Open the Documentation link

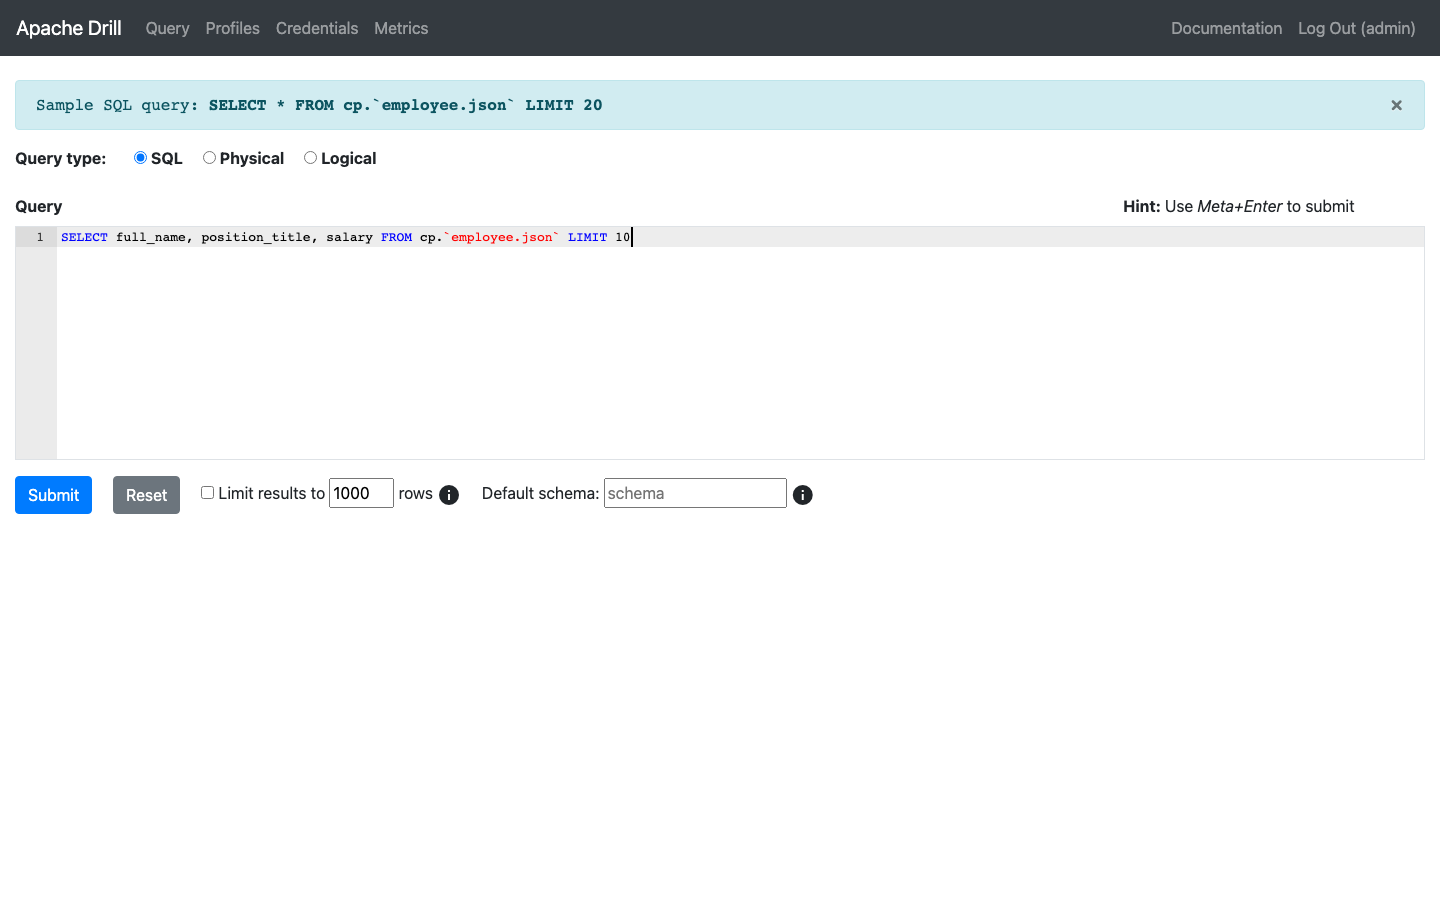(1226, 28)
